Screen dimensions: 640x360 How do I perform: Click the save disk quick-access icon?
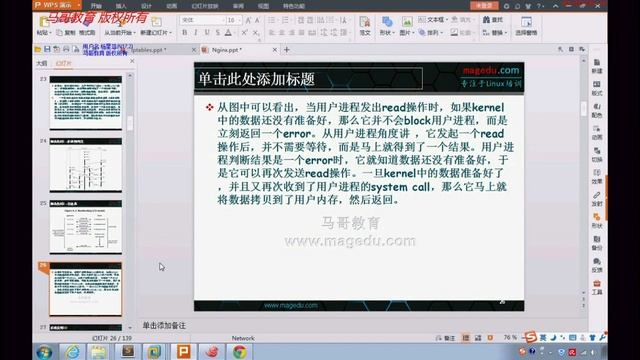tap(47, 49)
